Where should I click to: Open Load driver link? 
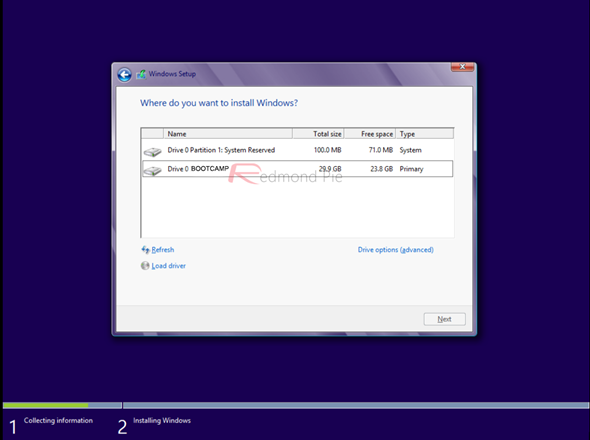point(169,266)
